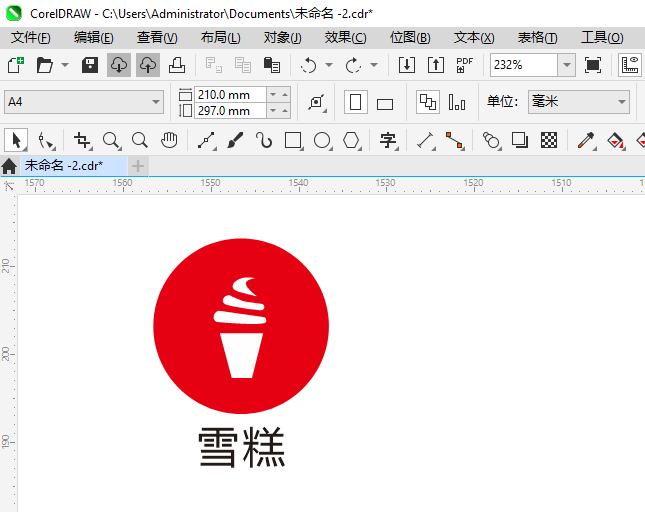Select the Crop tool
The width and height of the screenshot is (645, 512).
(82, 140)
